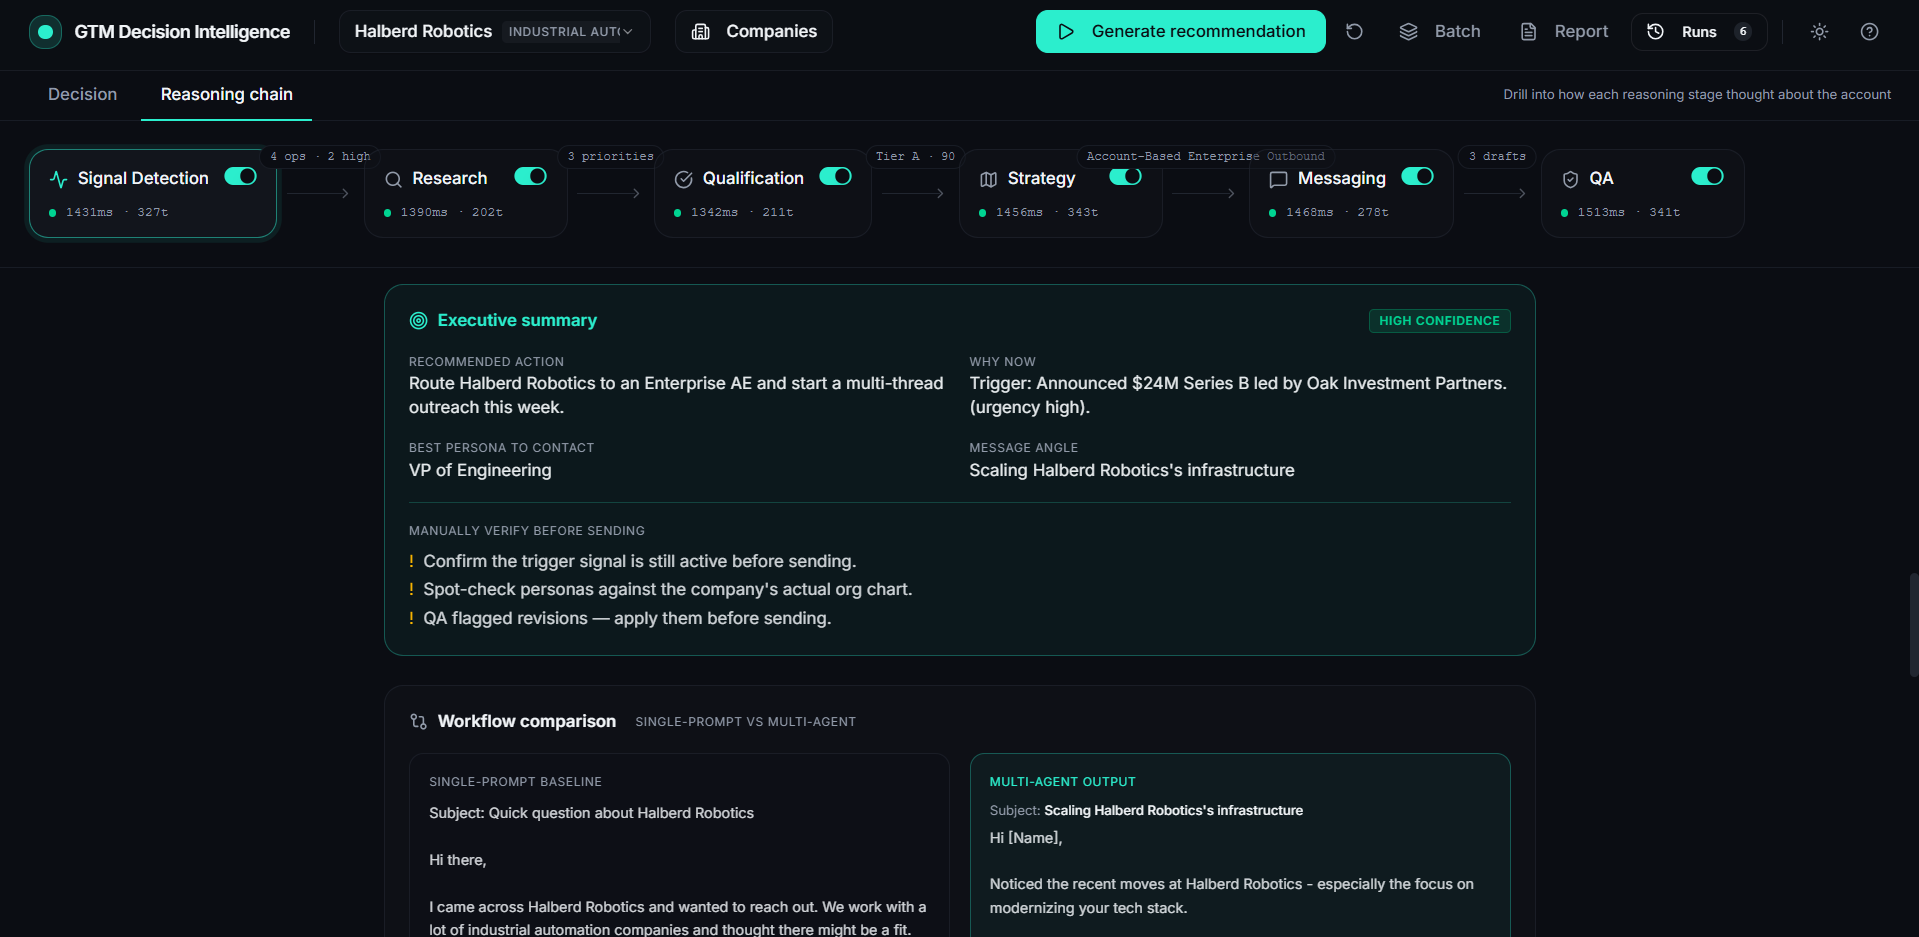This screenshot has width=1919, height=937.
Task: Click the 'VP of Engineering' persona text
Action: point(480,471)
